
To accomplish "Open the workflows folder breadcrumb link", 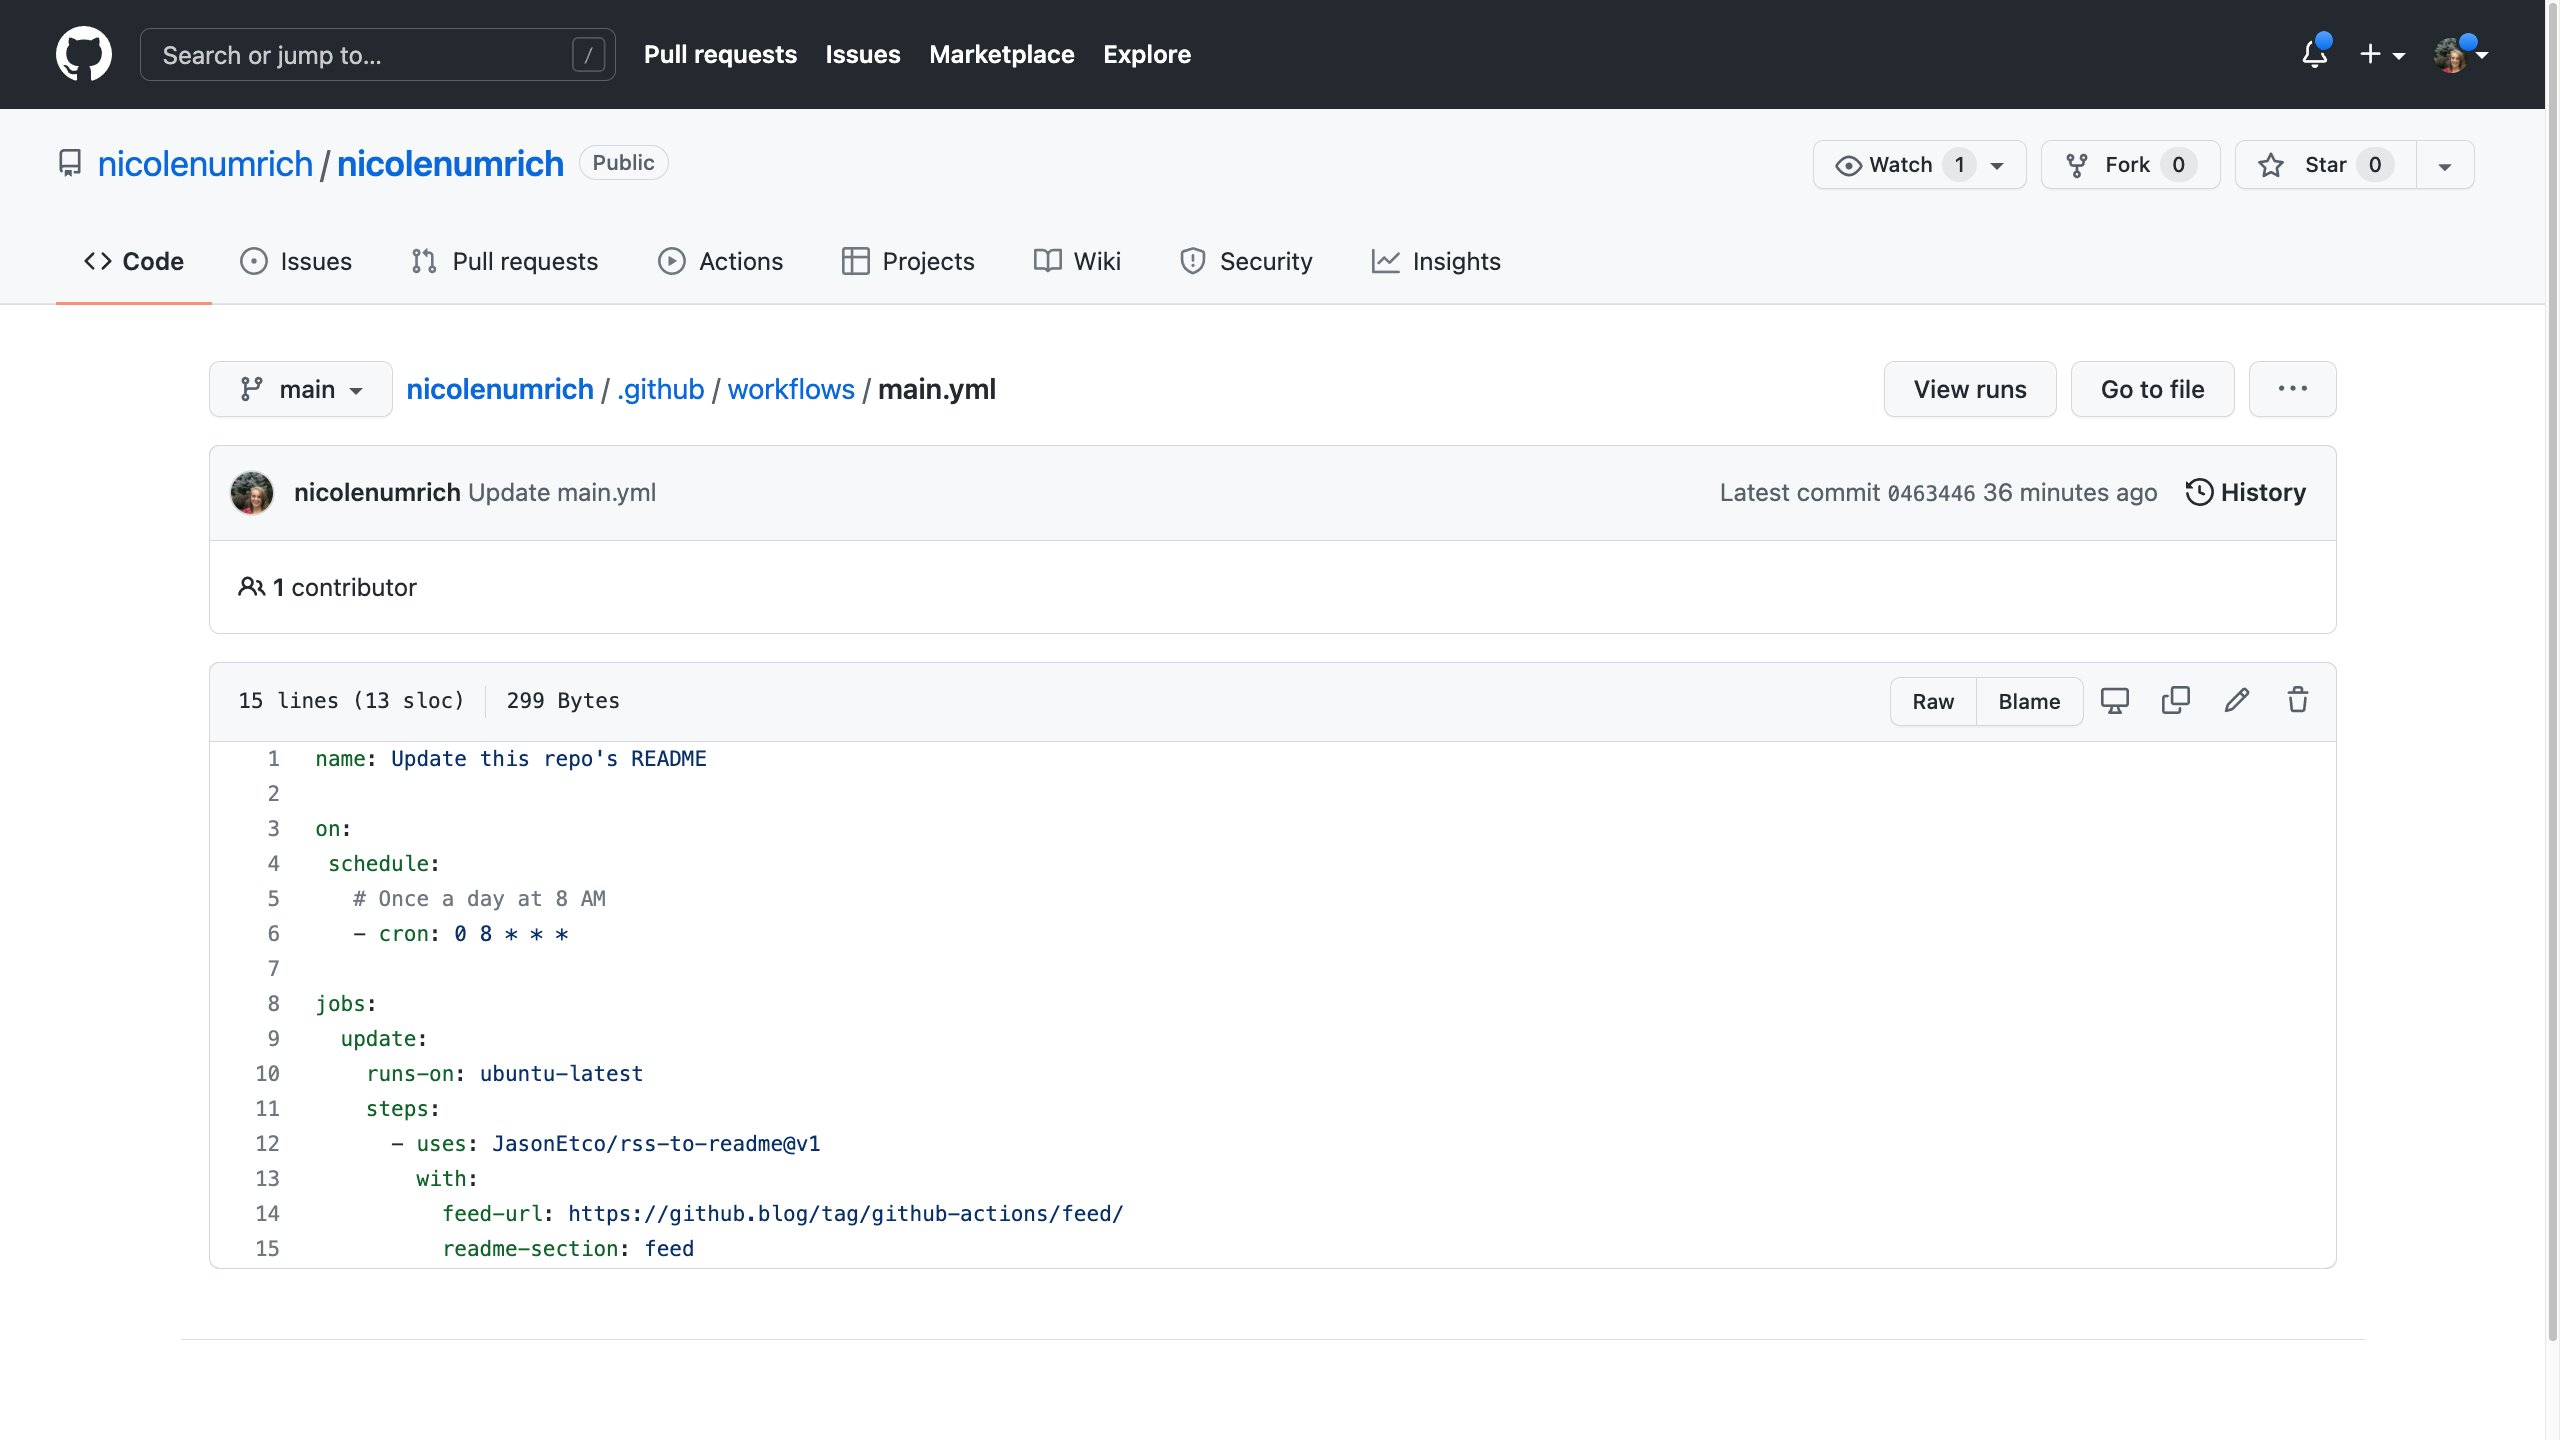I will click(790, 389).
